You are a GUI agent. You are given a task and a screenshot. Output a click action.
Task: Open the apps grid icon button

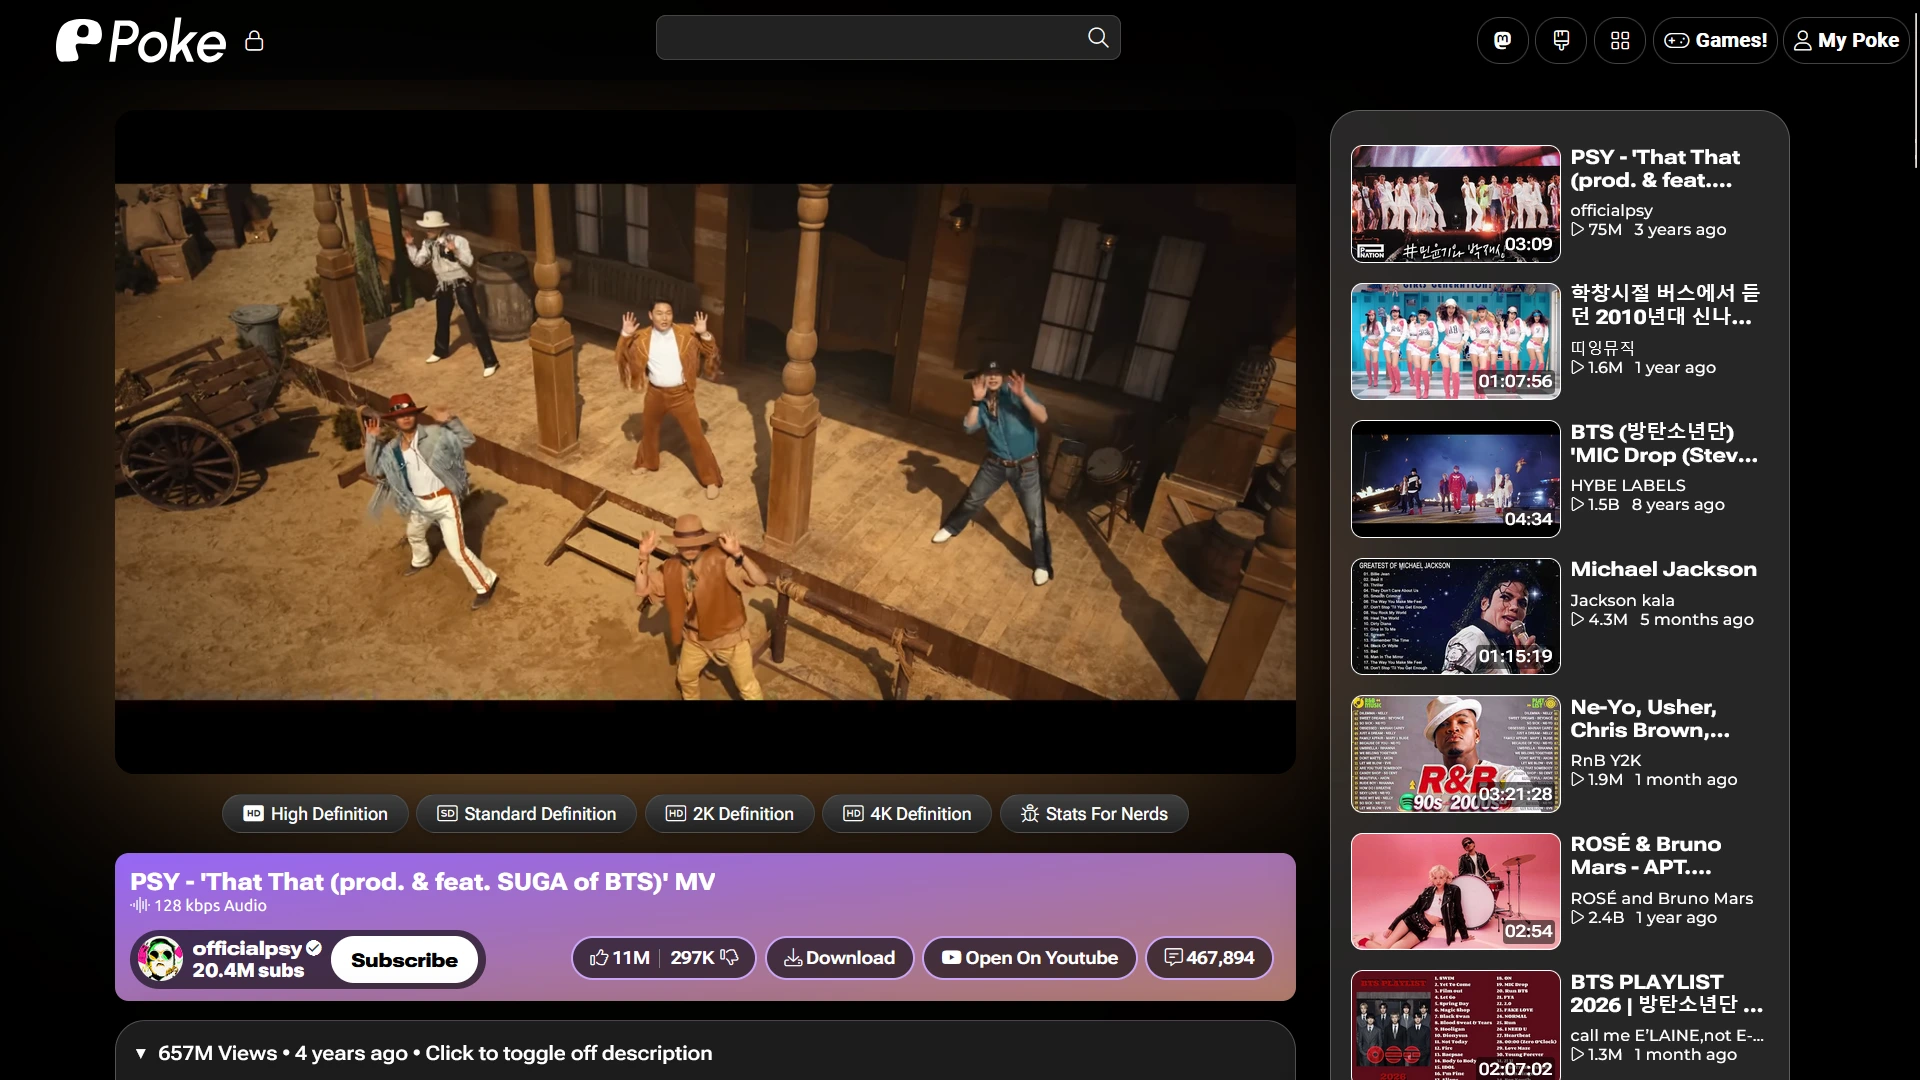(1620, 41)
